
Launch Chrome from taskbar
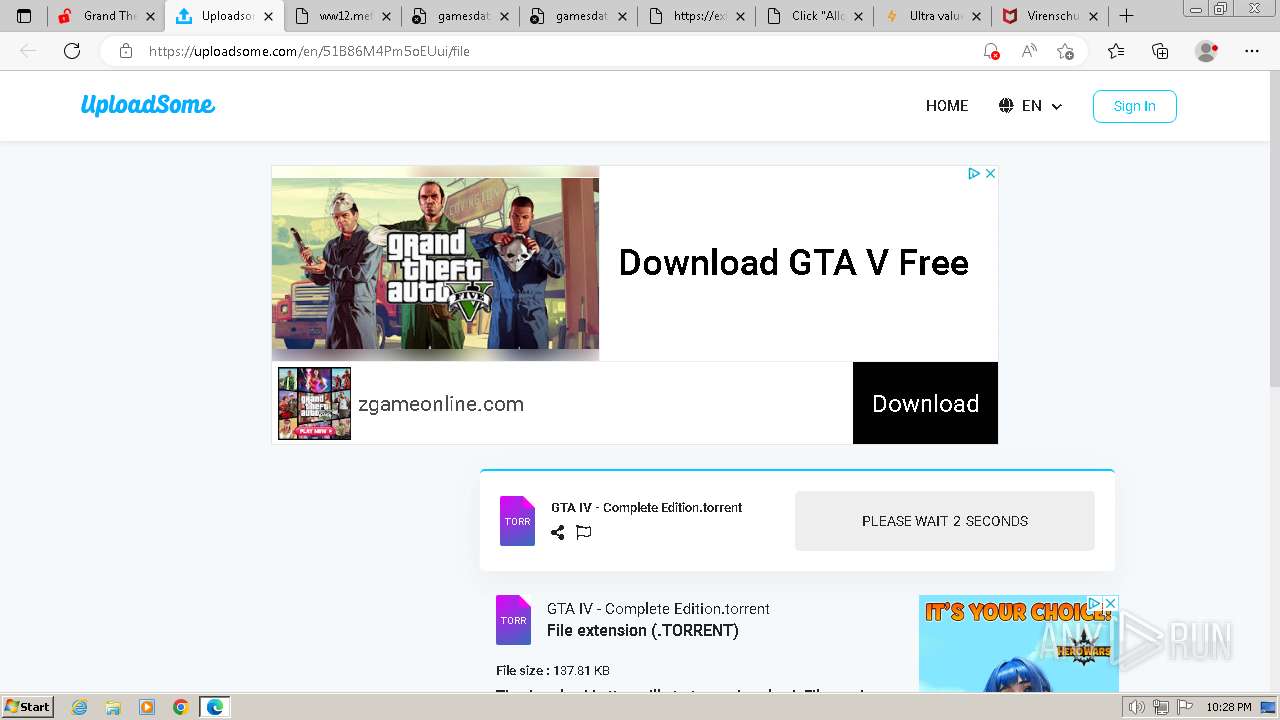point(181,707)
